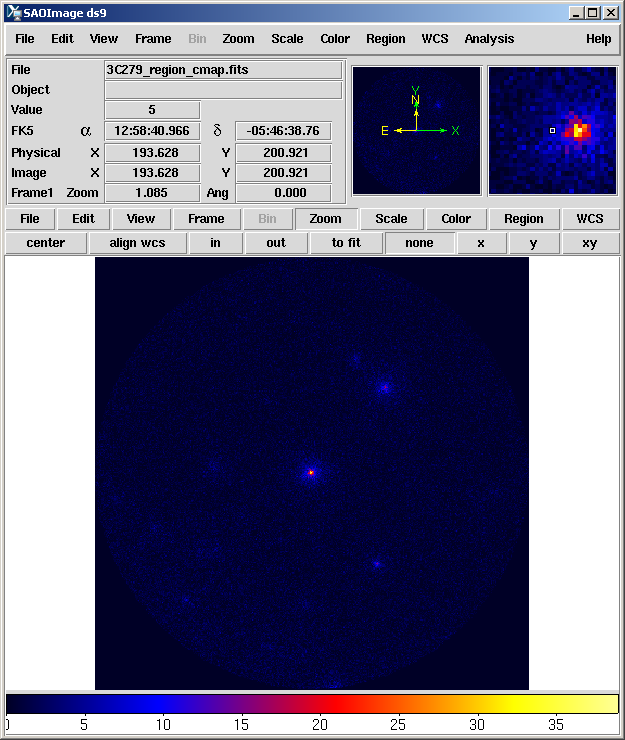
Task: Open the Edit menu in menu bar
Action: pos(62,39)
